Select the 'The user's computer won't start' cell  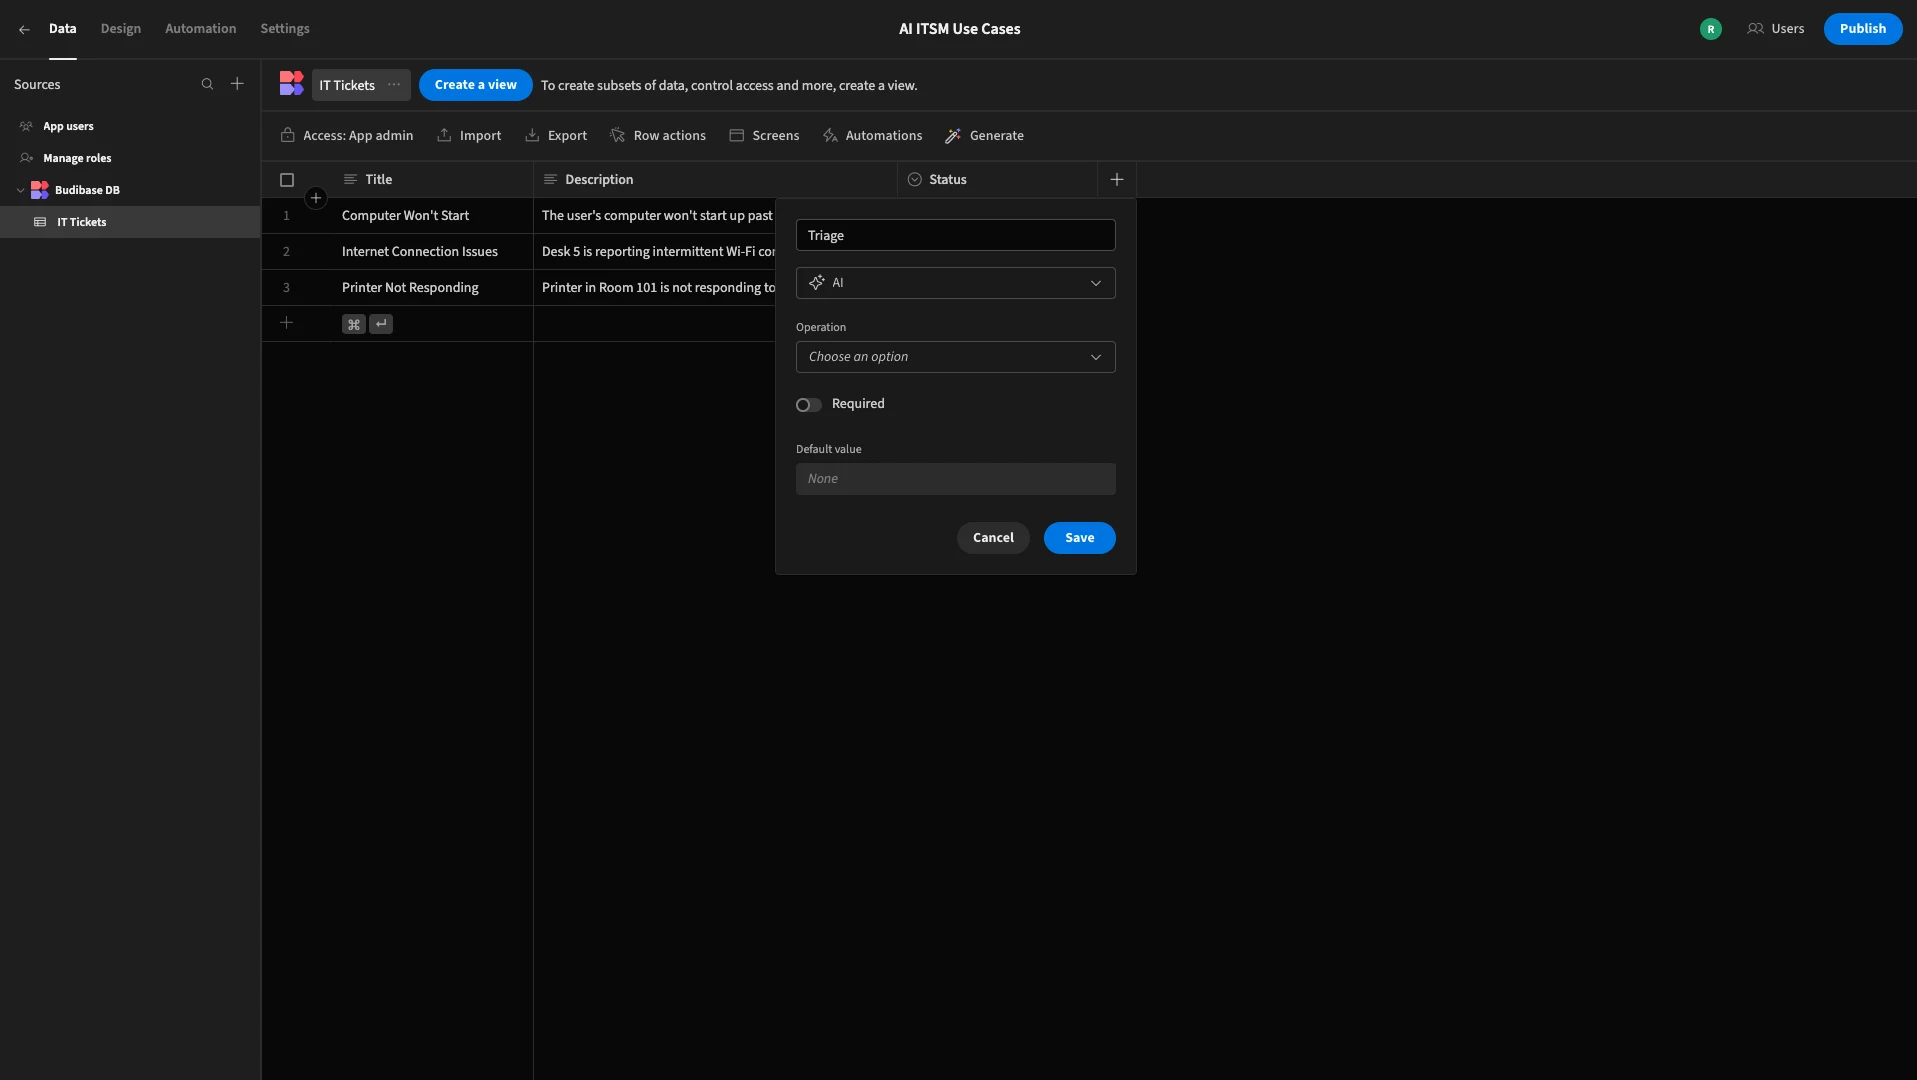click(x=655, y=216)
